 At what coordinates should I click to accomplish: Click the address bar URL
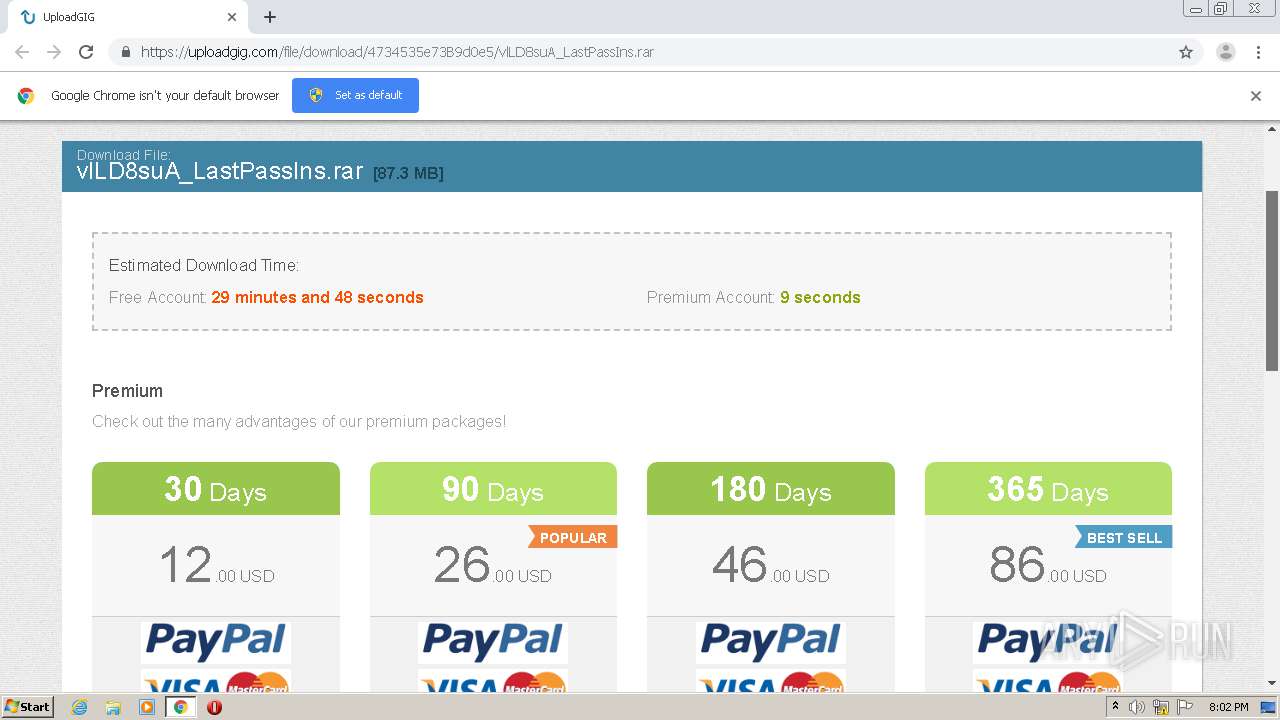[397, 52]
